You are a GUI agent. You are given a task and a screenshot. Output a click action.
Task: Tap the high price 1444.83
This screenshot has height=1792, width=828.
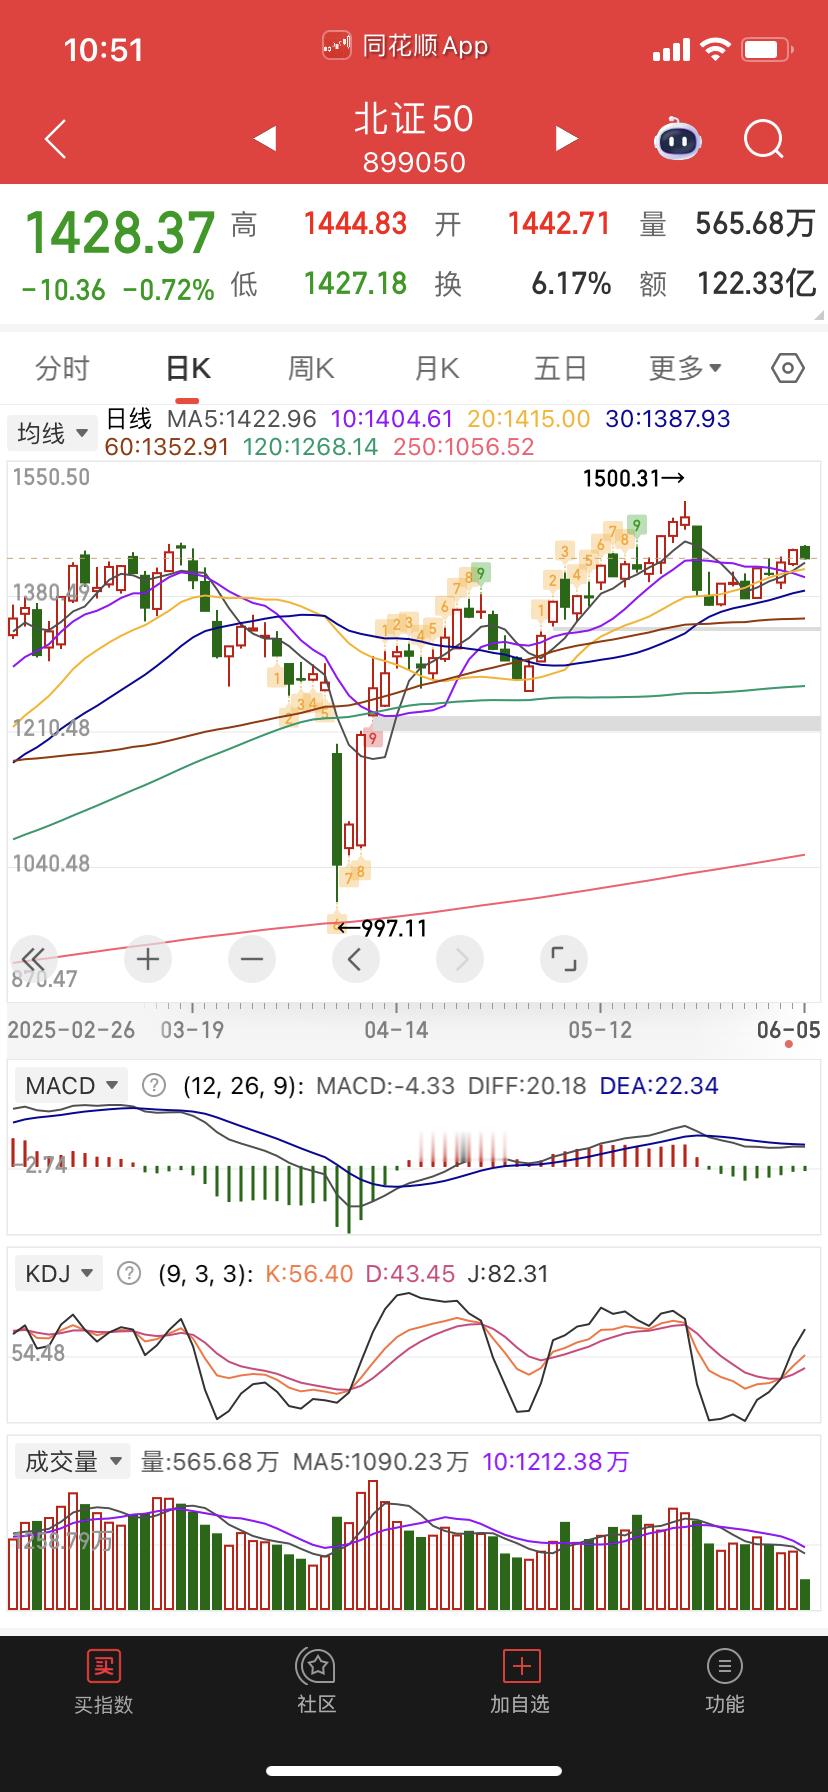coord(356,223)
